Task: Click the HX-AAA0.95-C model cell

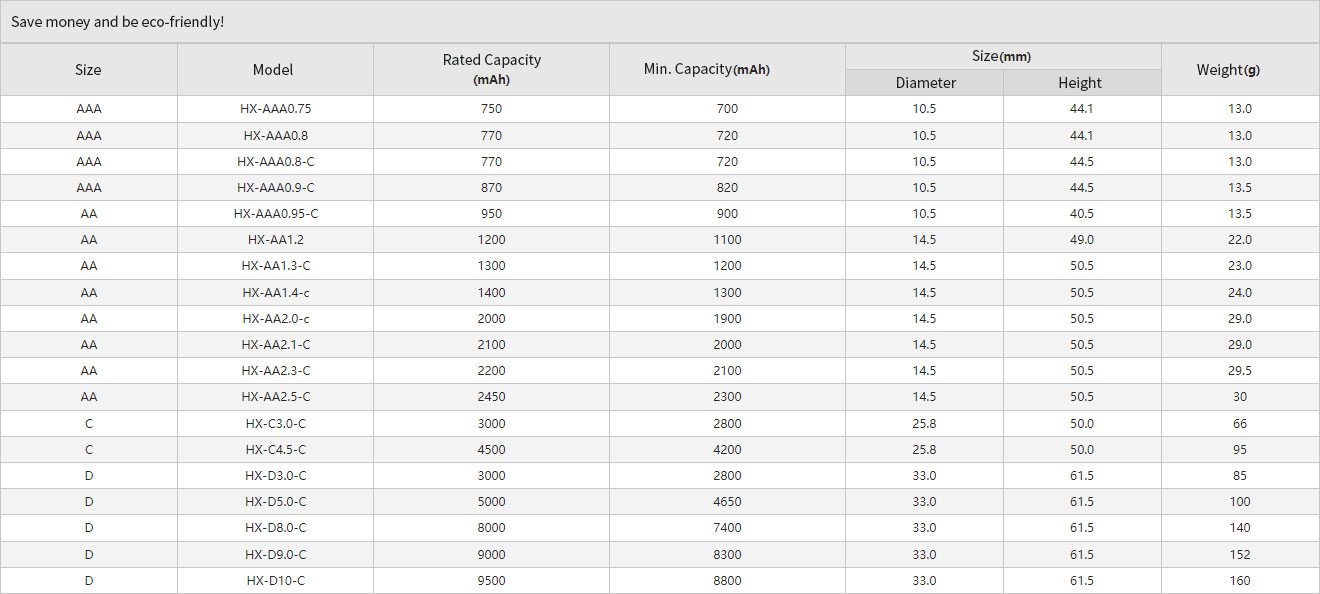Action: pos(275,214)
